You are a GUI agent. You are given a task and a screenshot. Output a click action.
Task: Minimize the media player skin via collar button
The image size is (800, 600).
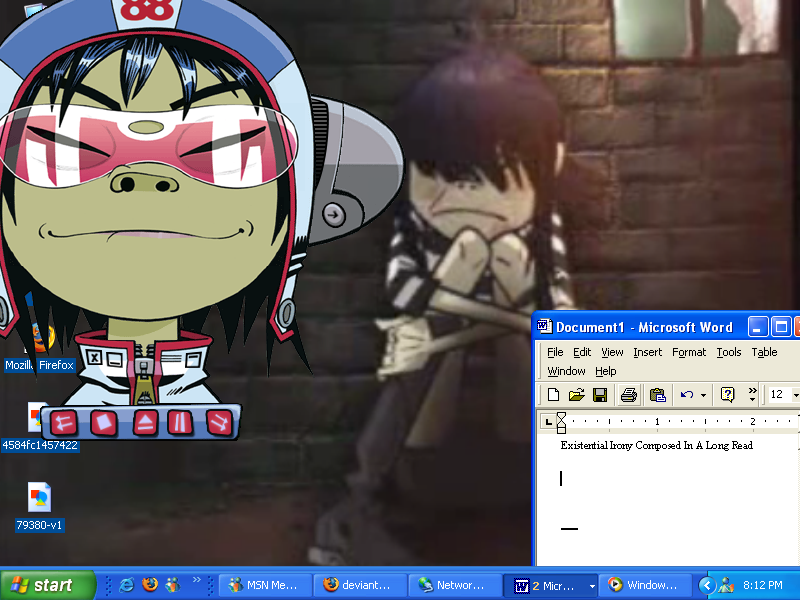115,360
